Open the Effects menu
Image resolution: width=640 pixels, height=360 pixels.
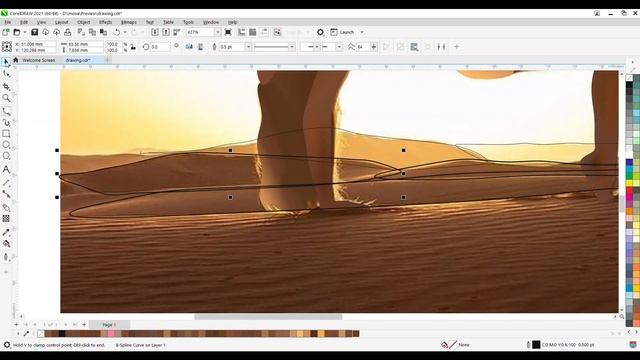pos(105,22)
